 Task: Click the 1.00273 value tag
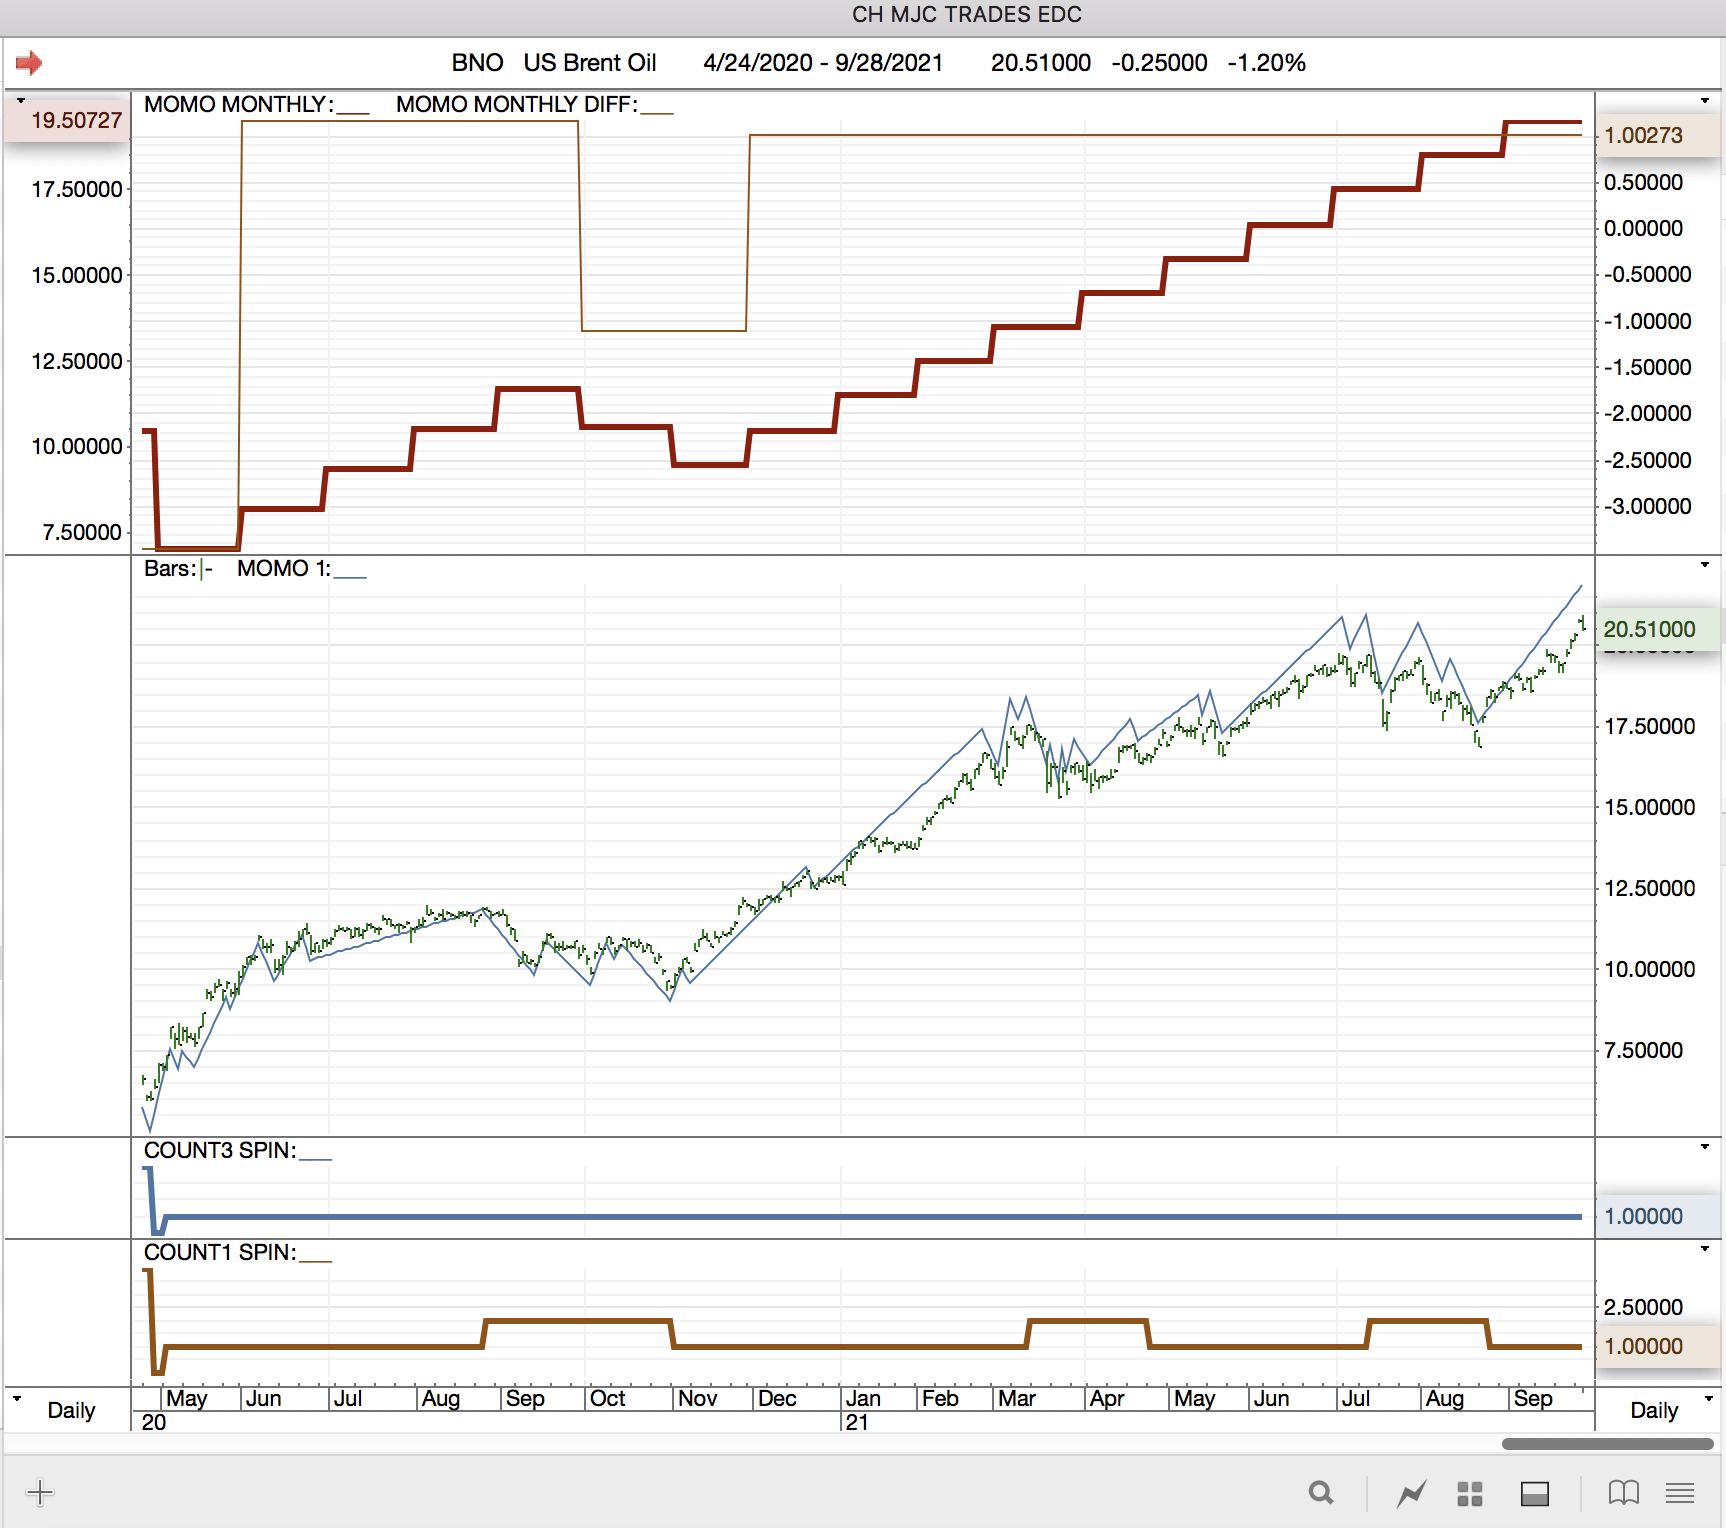click(x=1658, y=135)
